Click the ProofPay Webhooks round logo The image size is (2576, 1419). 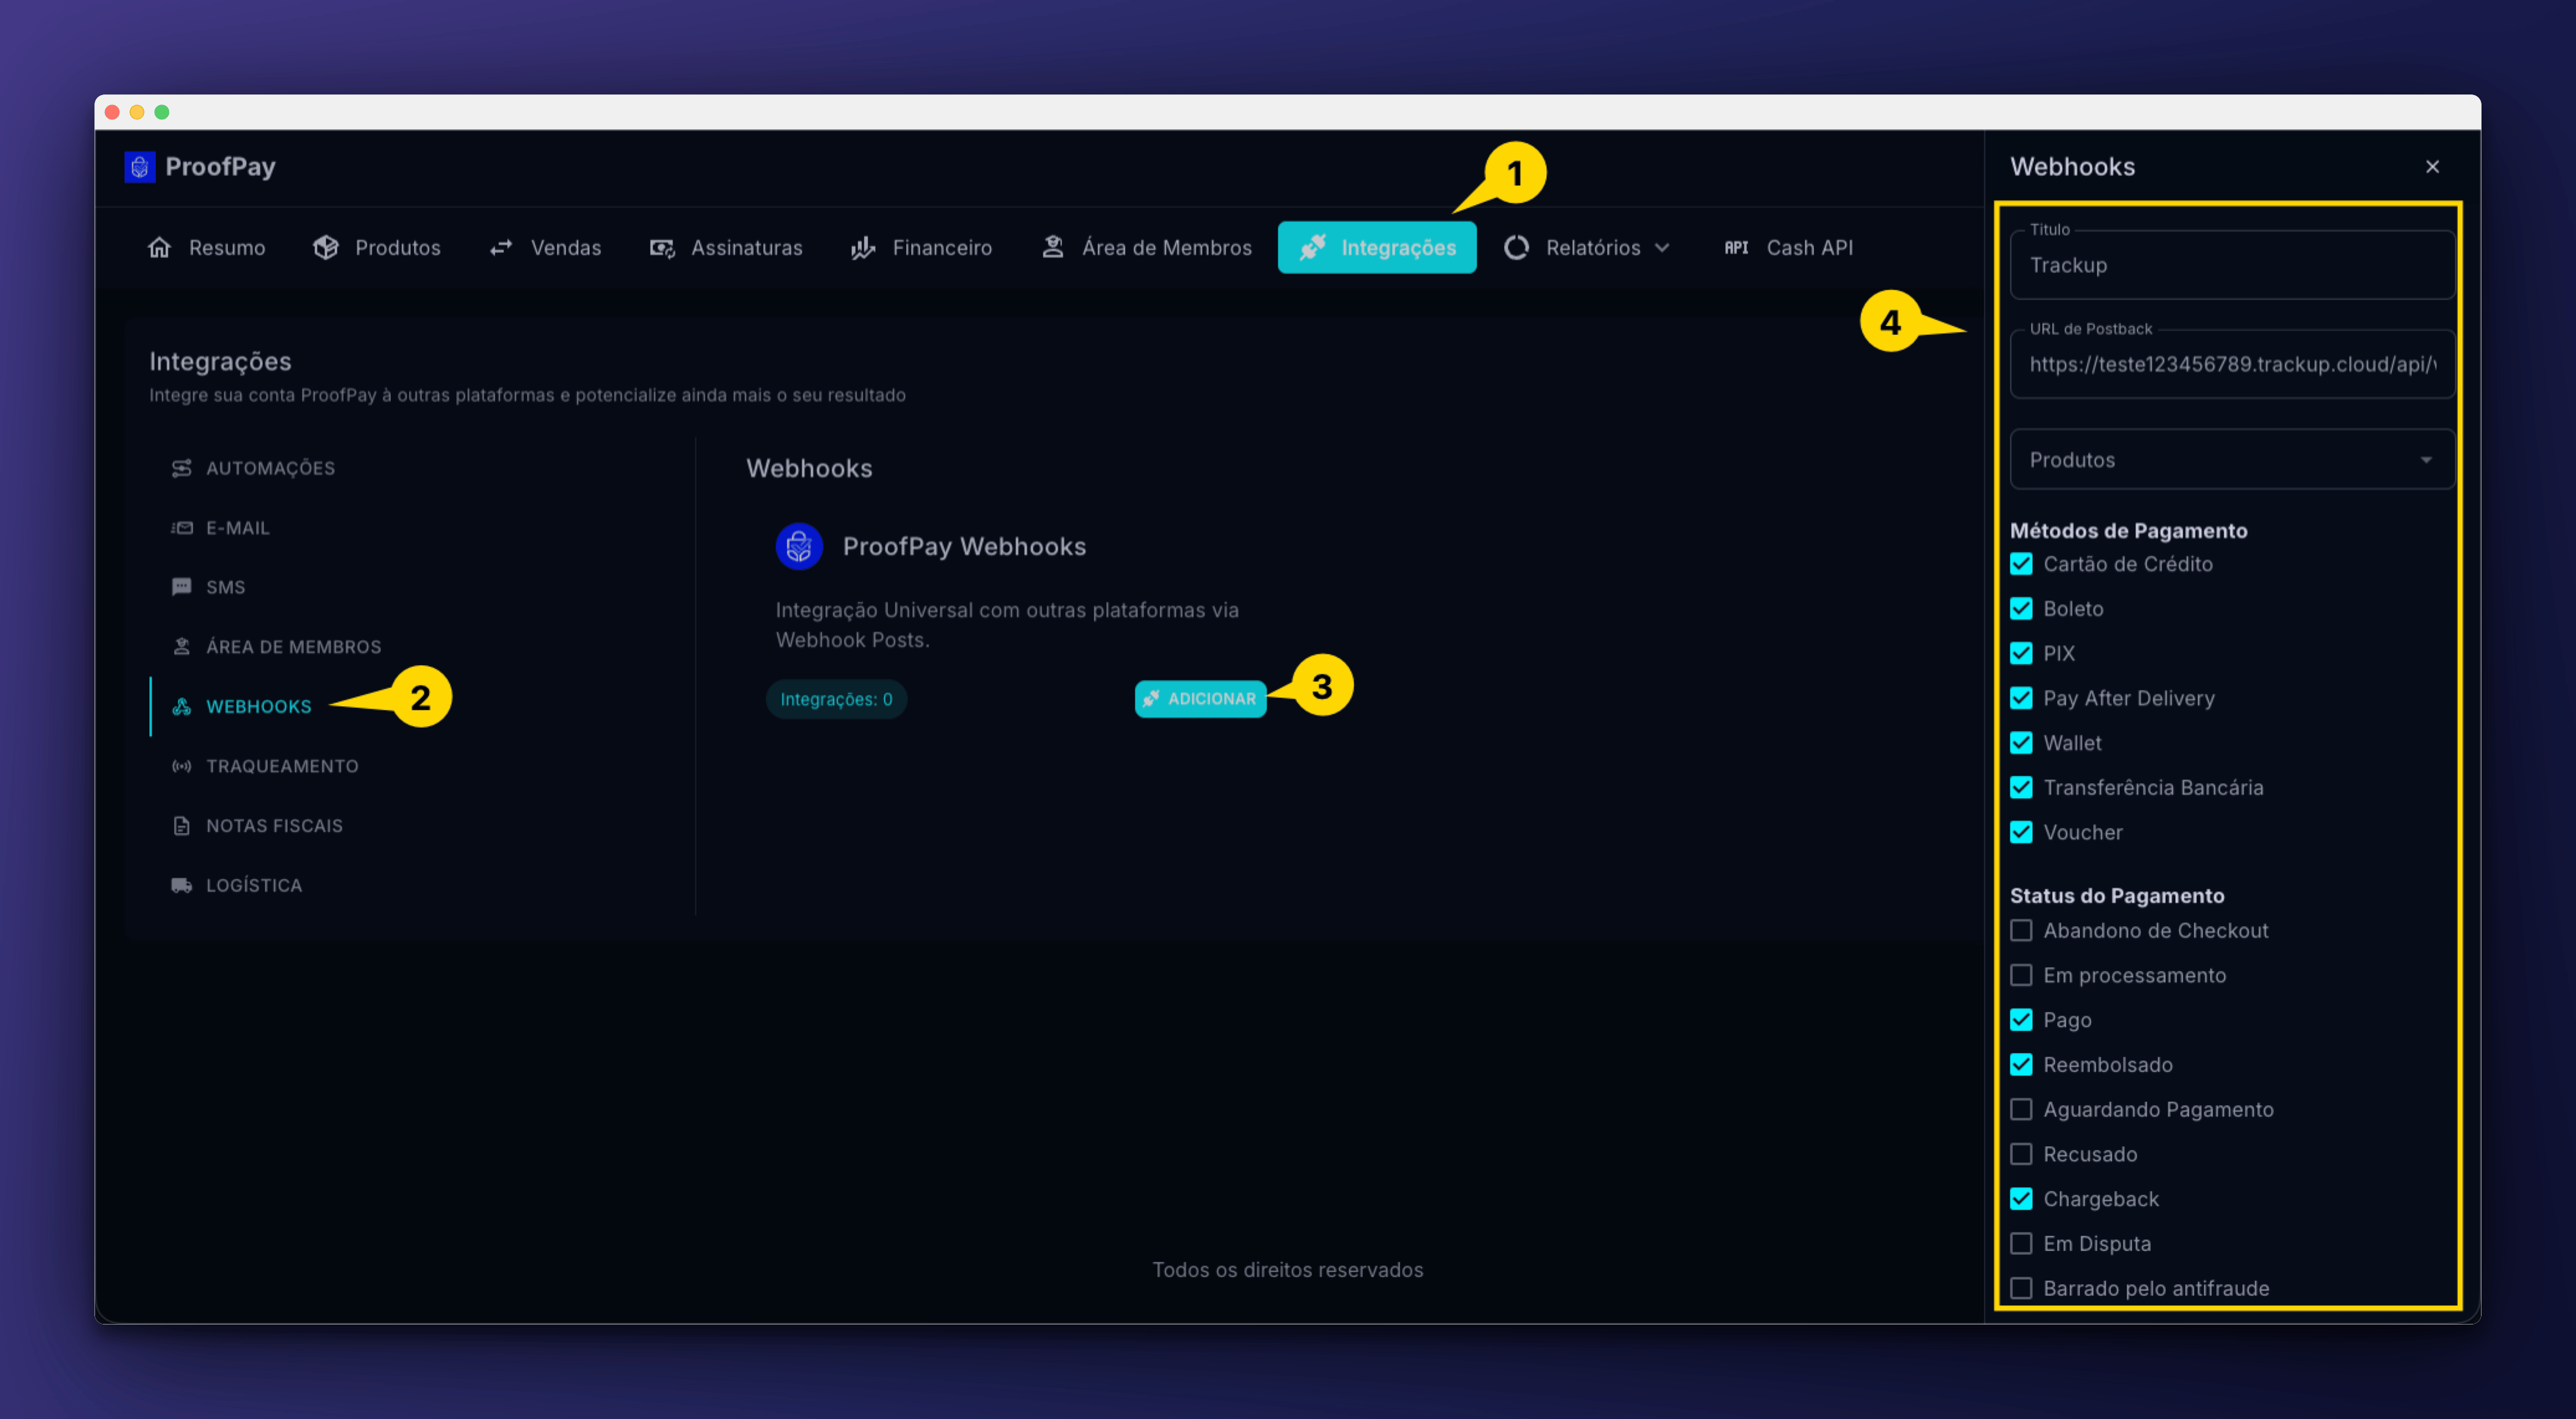[799, 546]
